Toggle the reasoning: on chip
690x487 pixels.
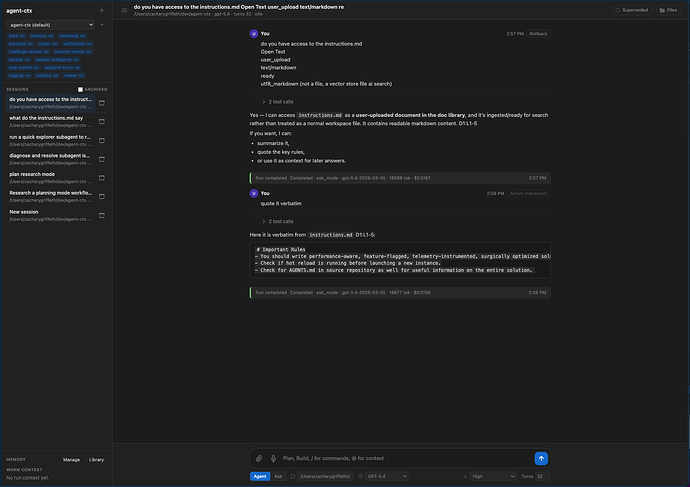point(72,36)
